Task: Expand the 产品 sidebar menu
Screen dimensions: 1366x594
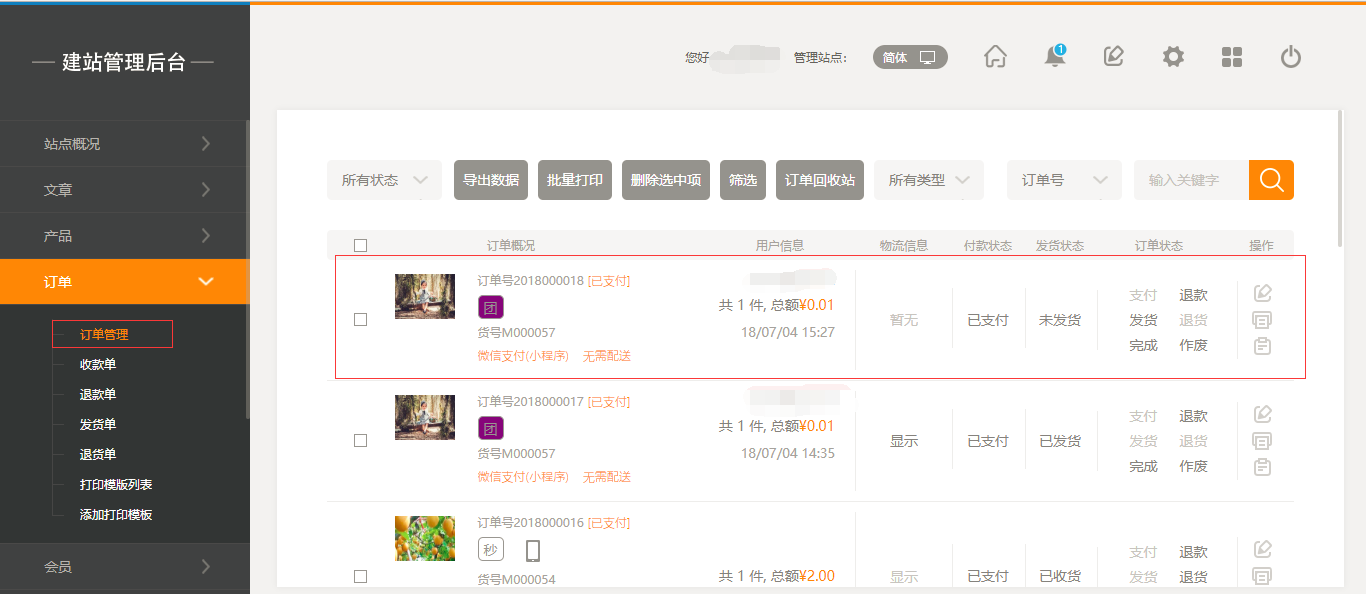Action: coord(124,236)
